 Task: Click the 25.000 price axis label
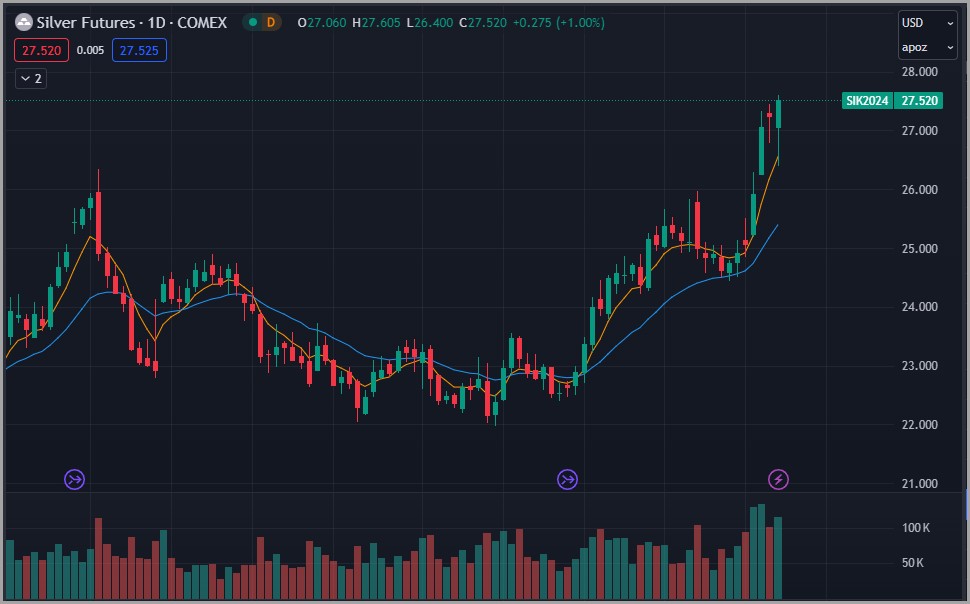pos(919,249)
